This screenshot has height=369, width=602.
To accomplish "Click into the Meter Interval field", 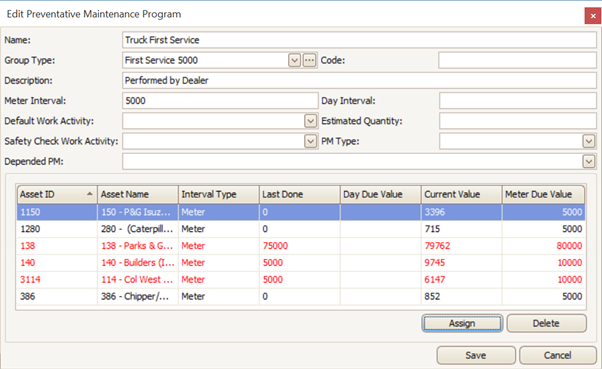I will (220, 101).
